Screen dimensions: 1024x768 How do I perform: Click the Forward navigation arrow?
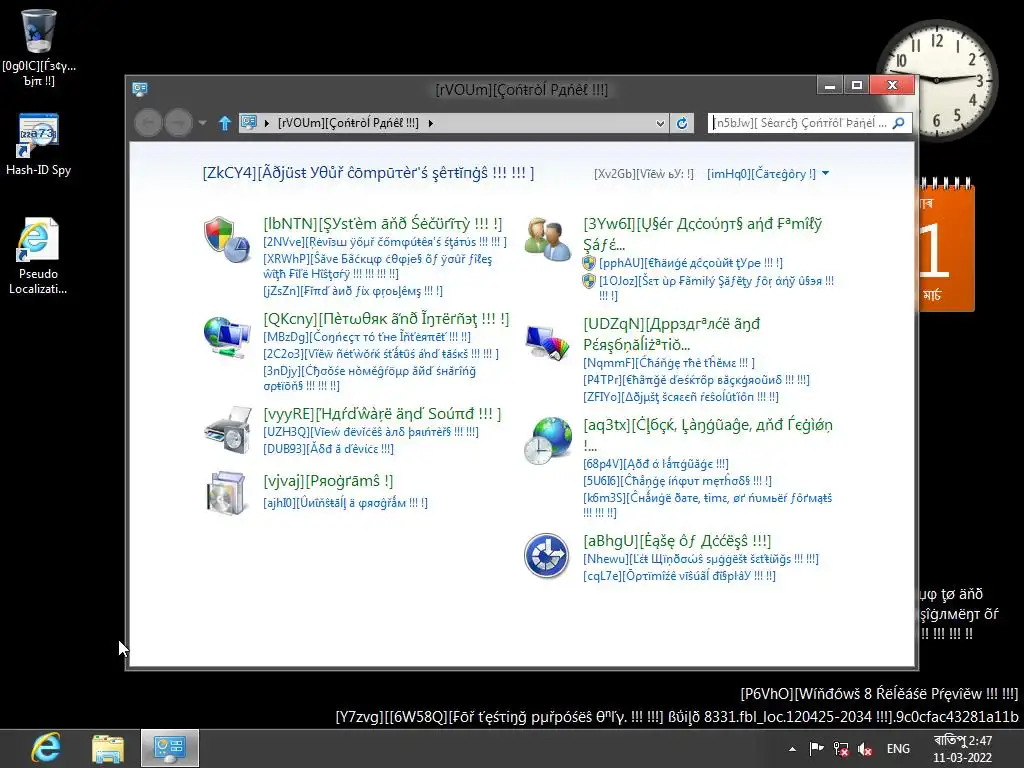pyautogui.click(x=178, y=123)
